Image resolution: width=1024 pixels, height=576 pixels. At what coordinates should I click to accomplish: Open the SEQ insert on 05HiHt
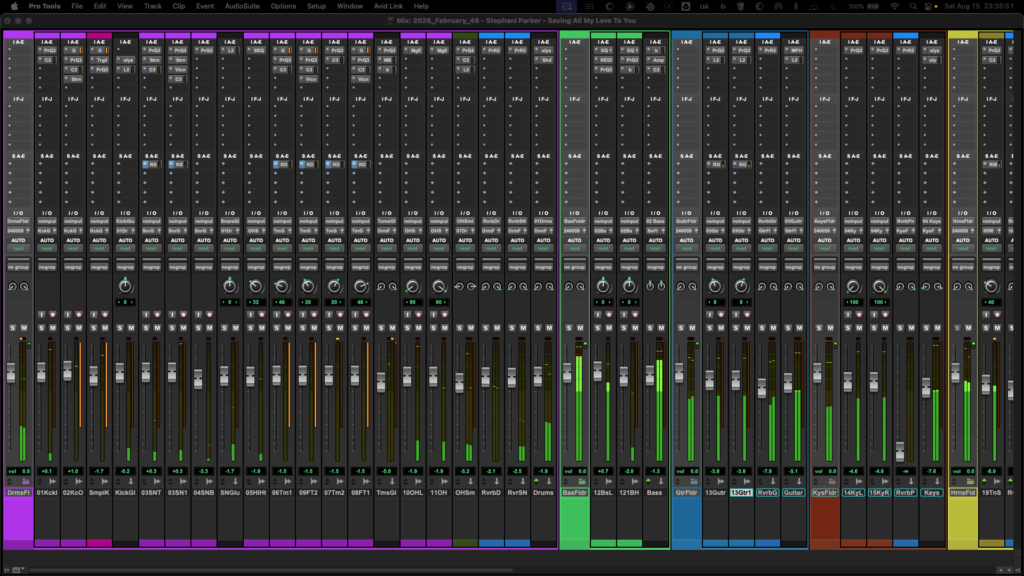click(x=256, y=50)
